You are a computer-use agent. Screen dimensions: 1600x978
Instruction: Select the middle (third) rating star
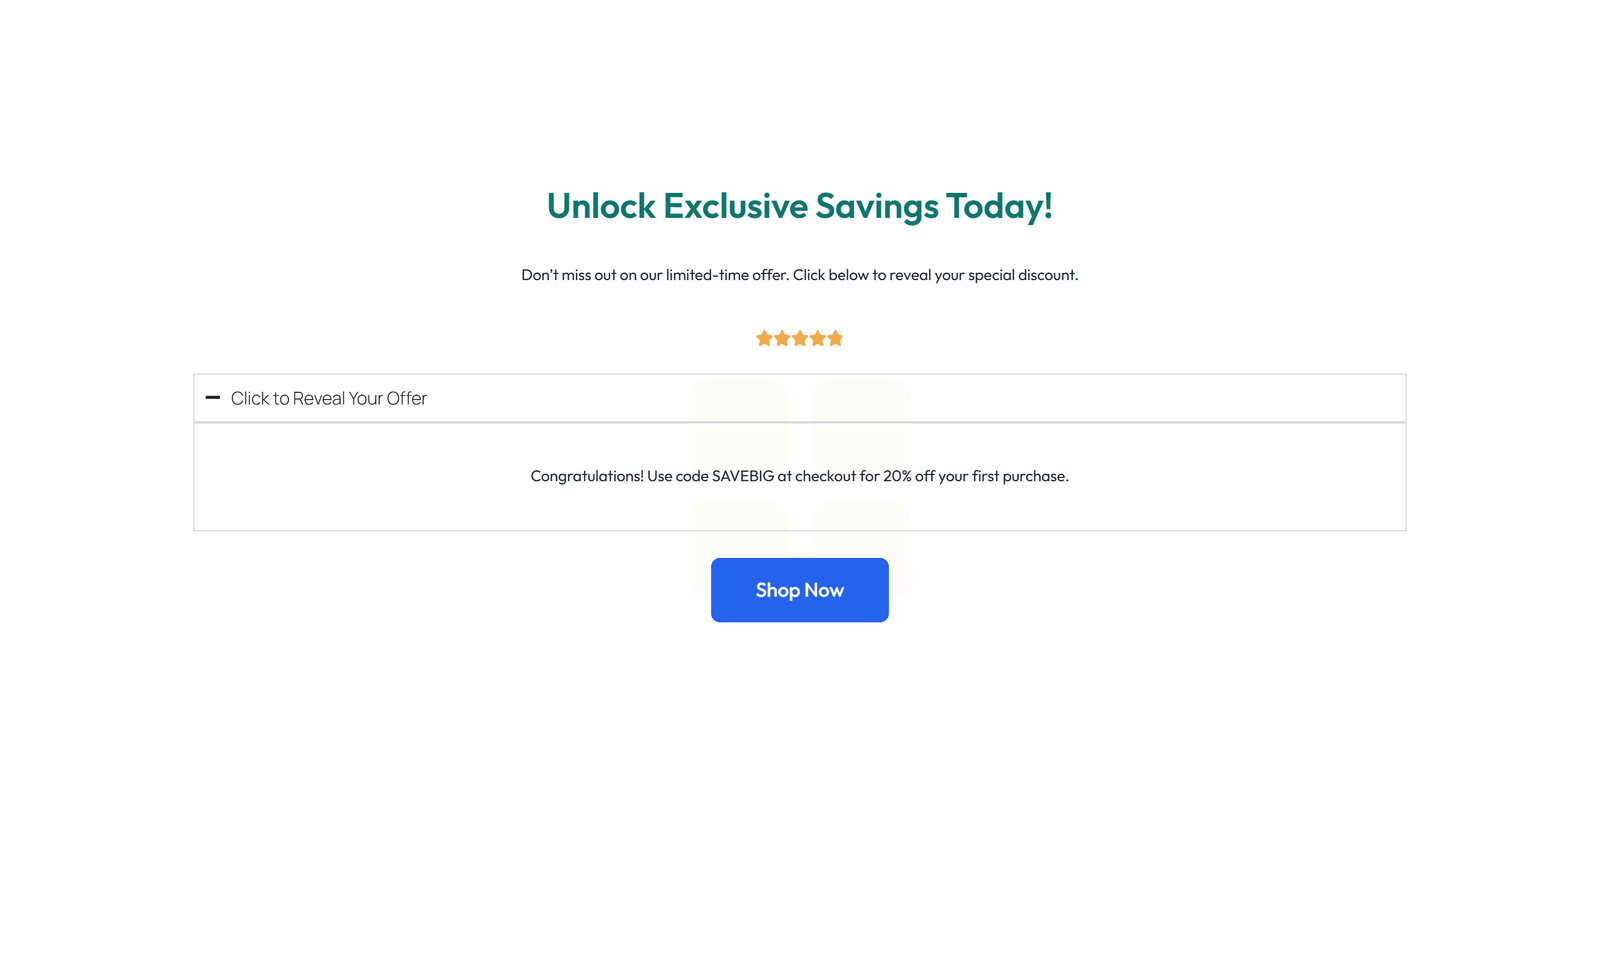(x=800, y=339)
